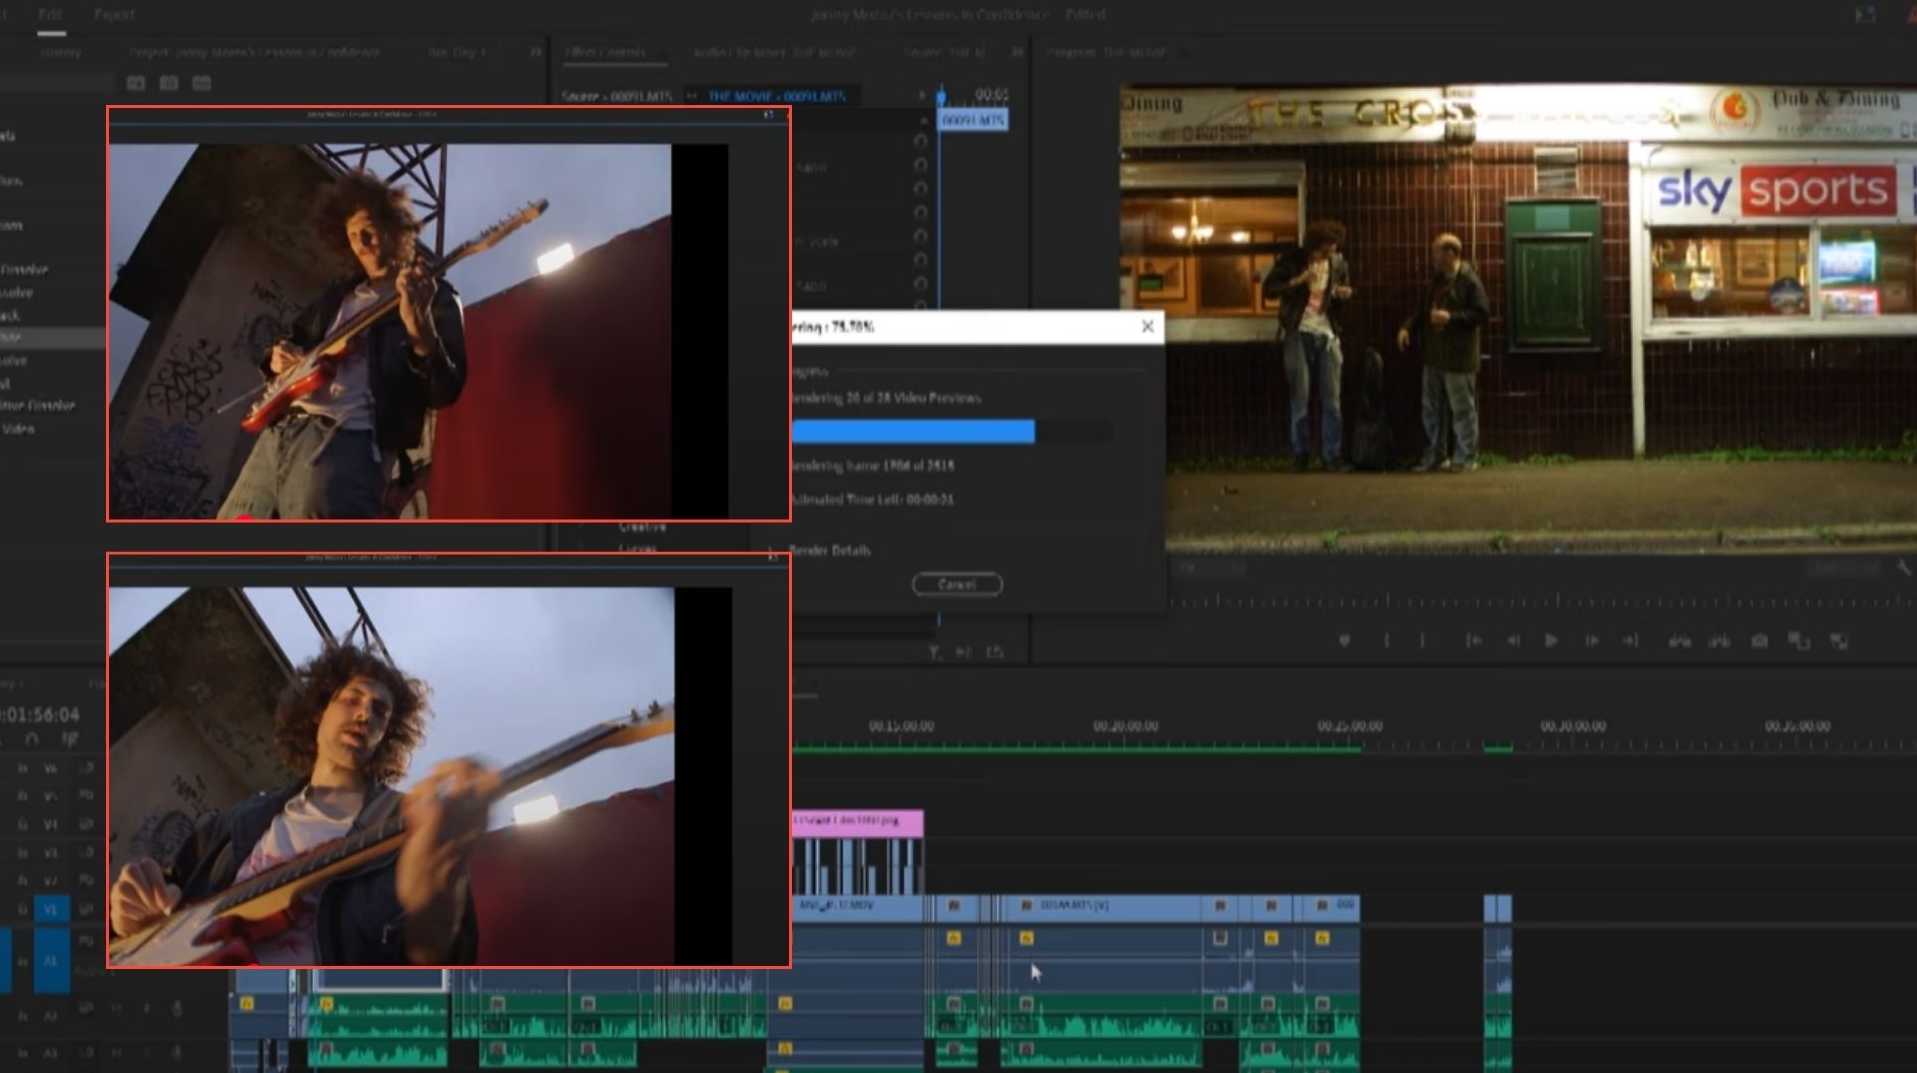
Task: Click the Extract icon in Program monitor
Action: (x=1719, y=641)
